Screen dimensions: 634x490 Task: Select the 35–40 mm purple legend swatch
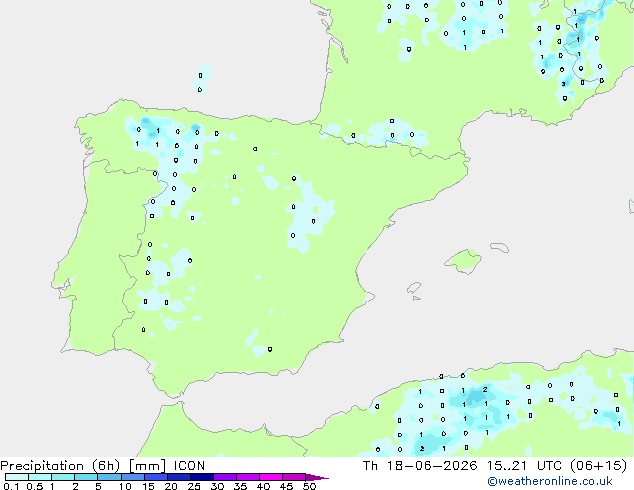pyautogui.click(x=247, y=477)
